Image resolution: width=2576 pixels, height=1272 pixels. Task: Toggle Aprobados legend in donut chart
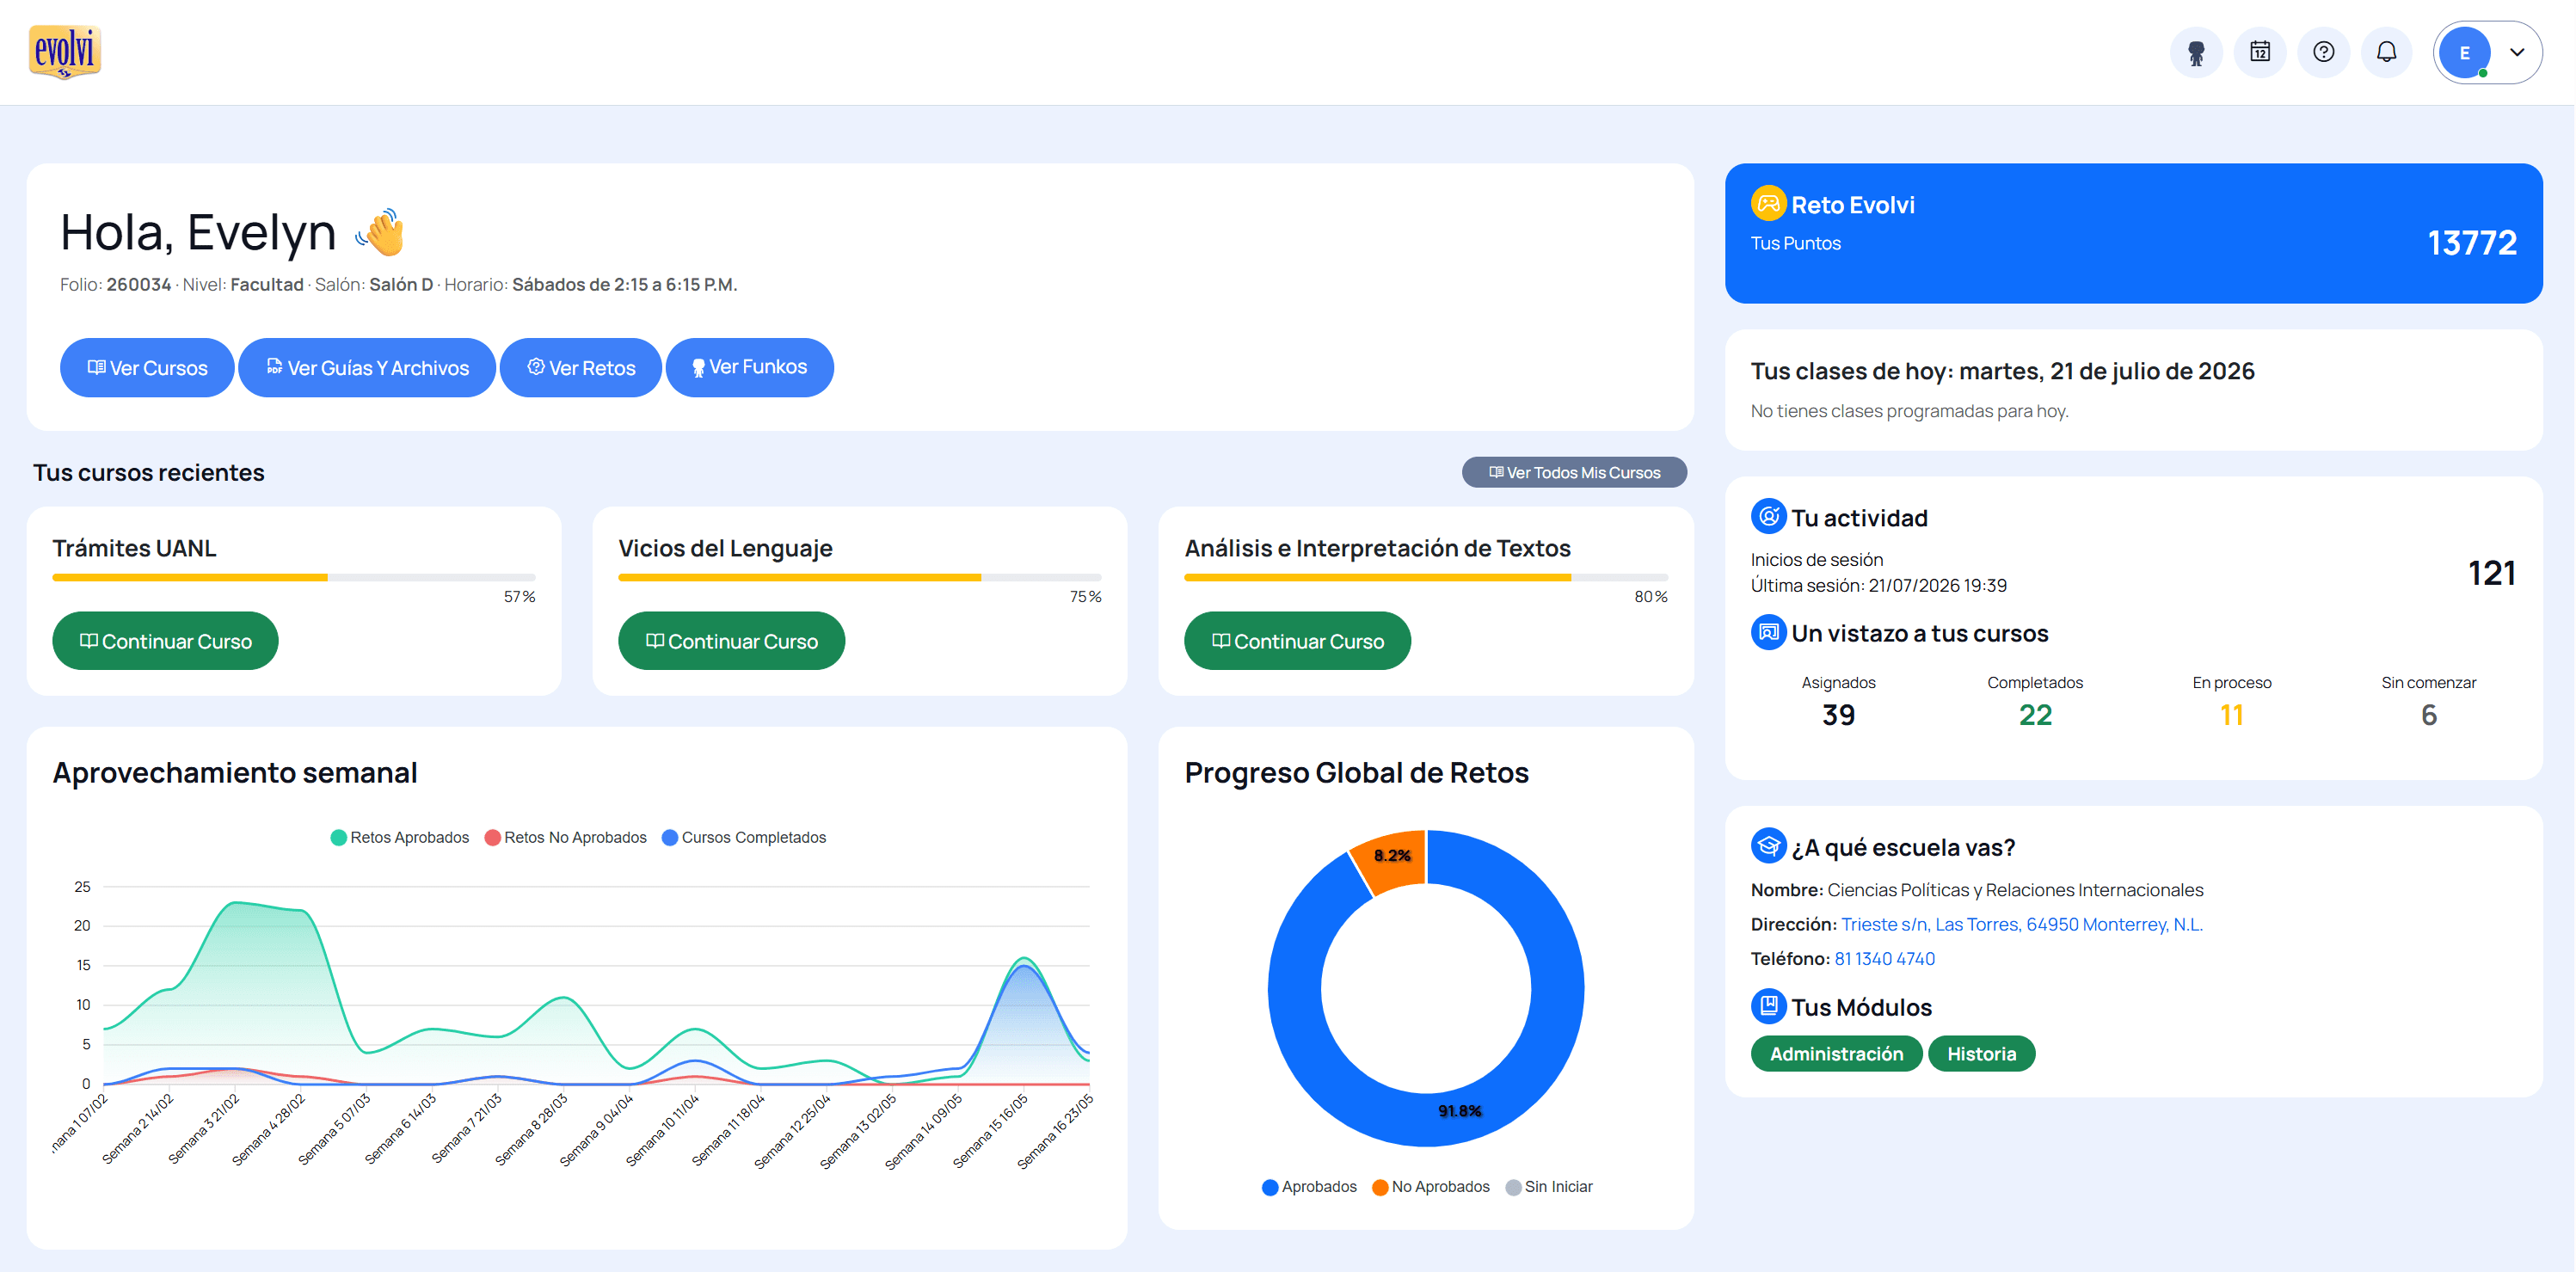point(1309,1187)
